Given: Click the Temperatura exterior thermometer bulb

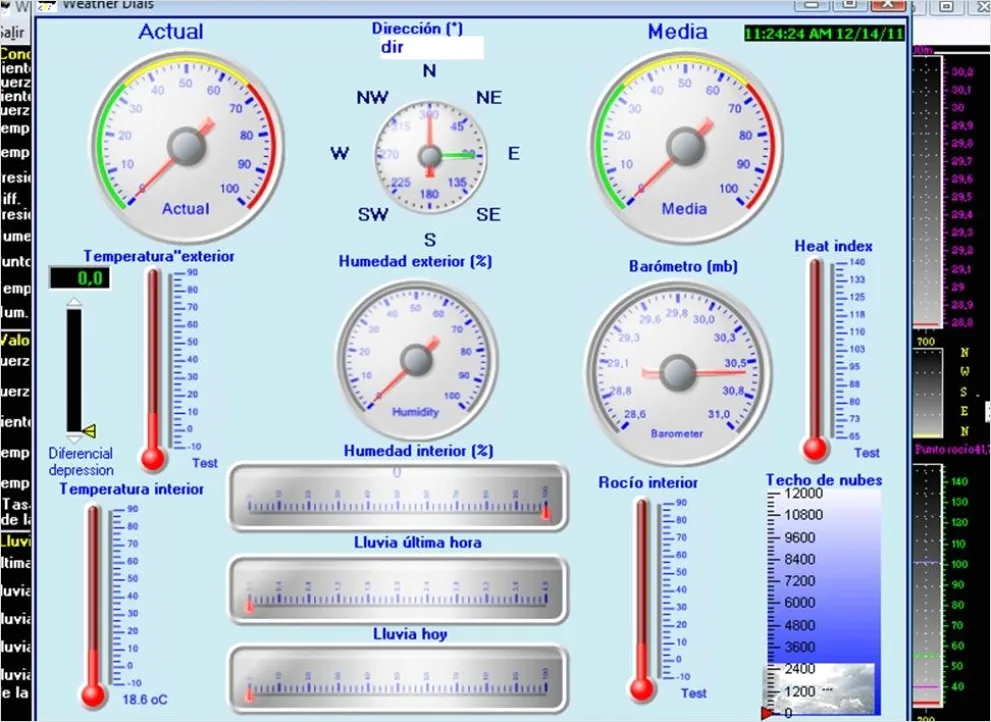Looking at the screenshot, I should [153, 458].
